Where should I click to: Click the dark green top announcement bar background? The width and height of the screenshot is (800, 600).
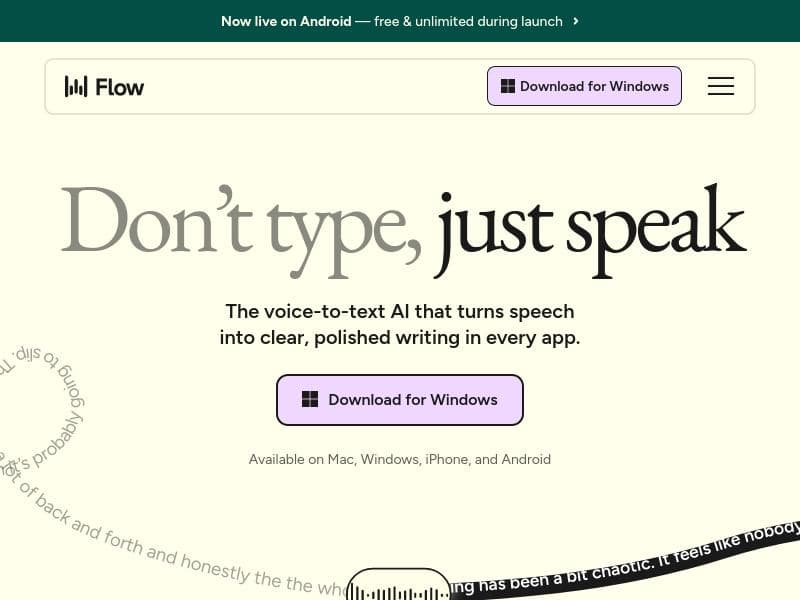[x=700, y=21]
